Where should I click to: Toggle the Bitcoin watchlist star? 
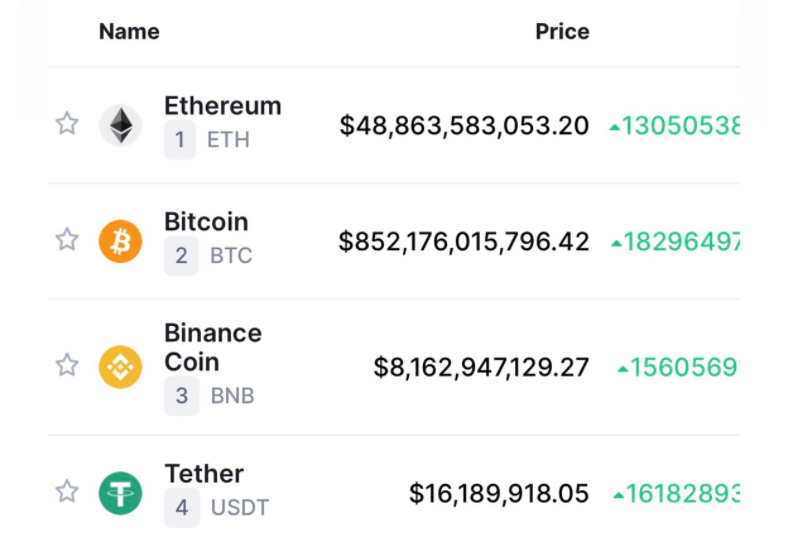(67, 239)
